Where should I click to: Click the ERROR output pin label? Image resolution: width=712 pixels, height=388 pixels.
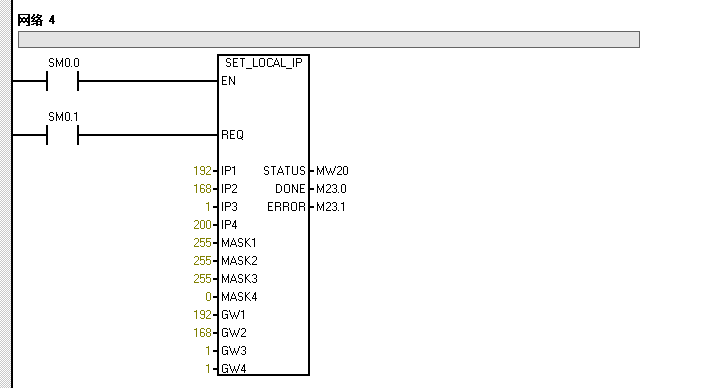287,207
